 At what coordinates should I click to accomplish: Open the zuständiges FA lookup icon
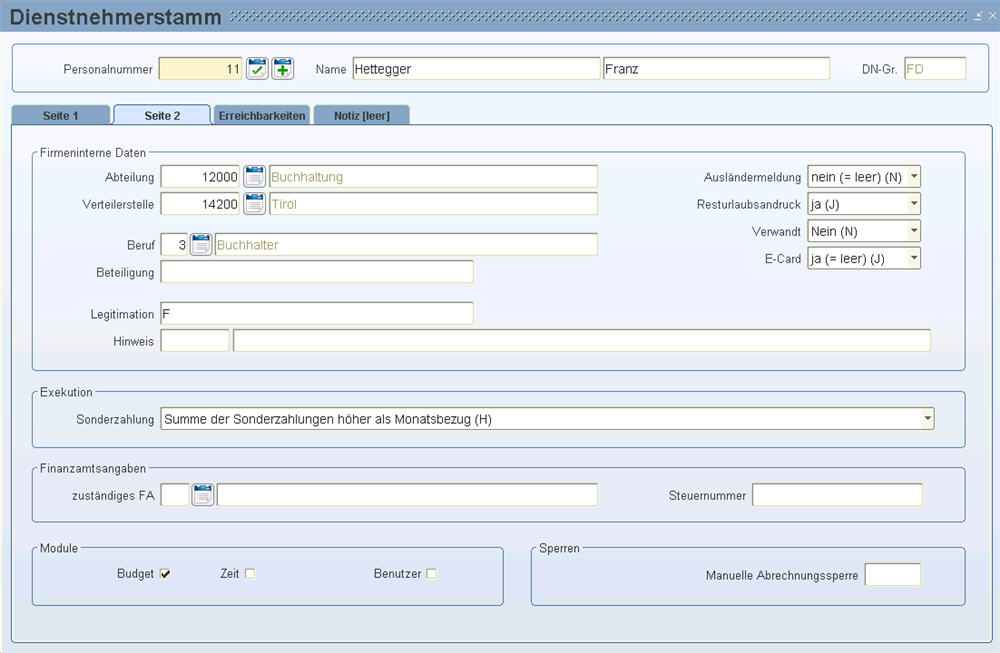(203, 495)
